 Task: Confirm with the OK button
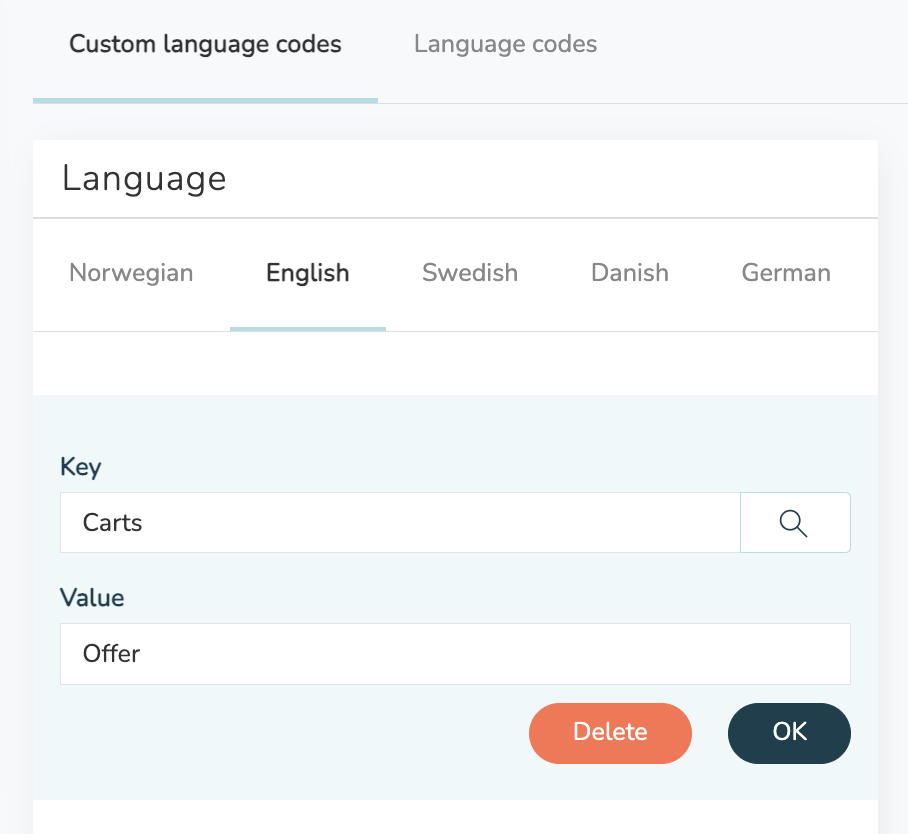[x=789, y=733]
